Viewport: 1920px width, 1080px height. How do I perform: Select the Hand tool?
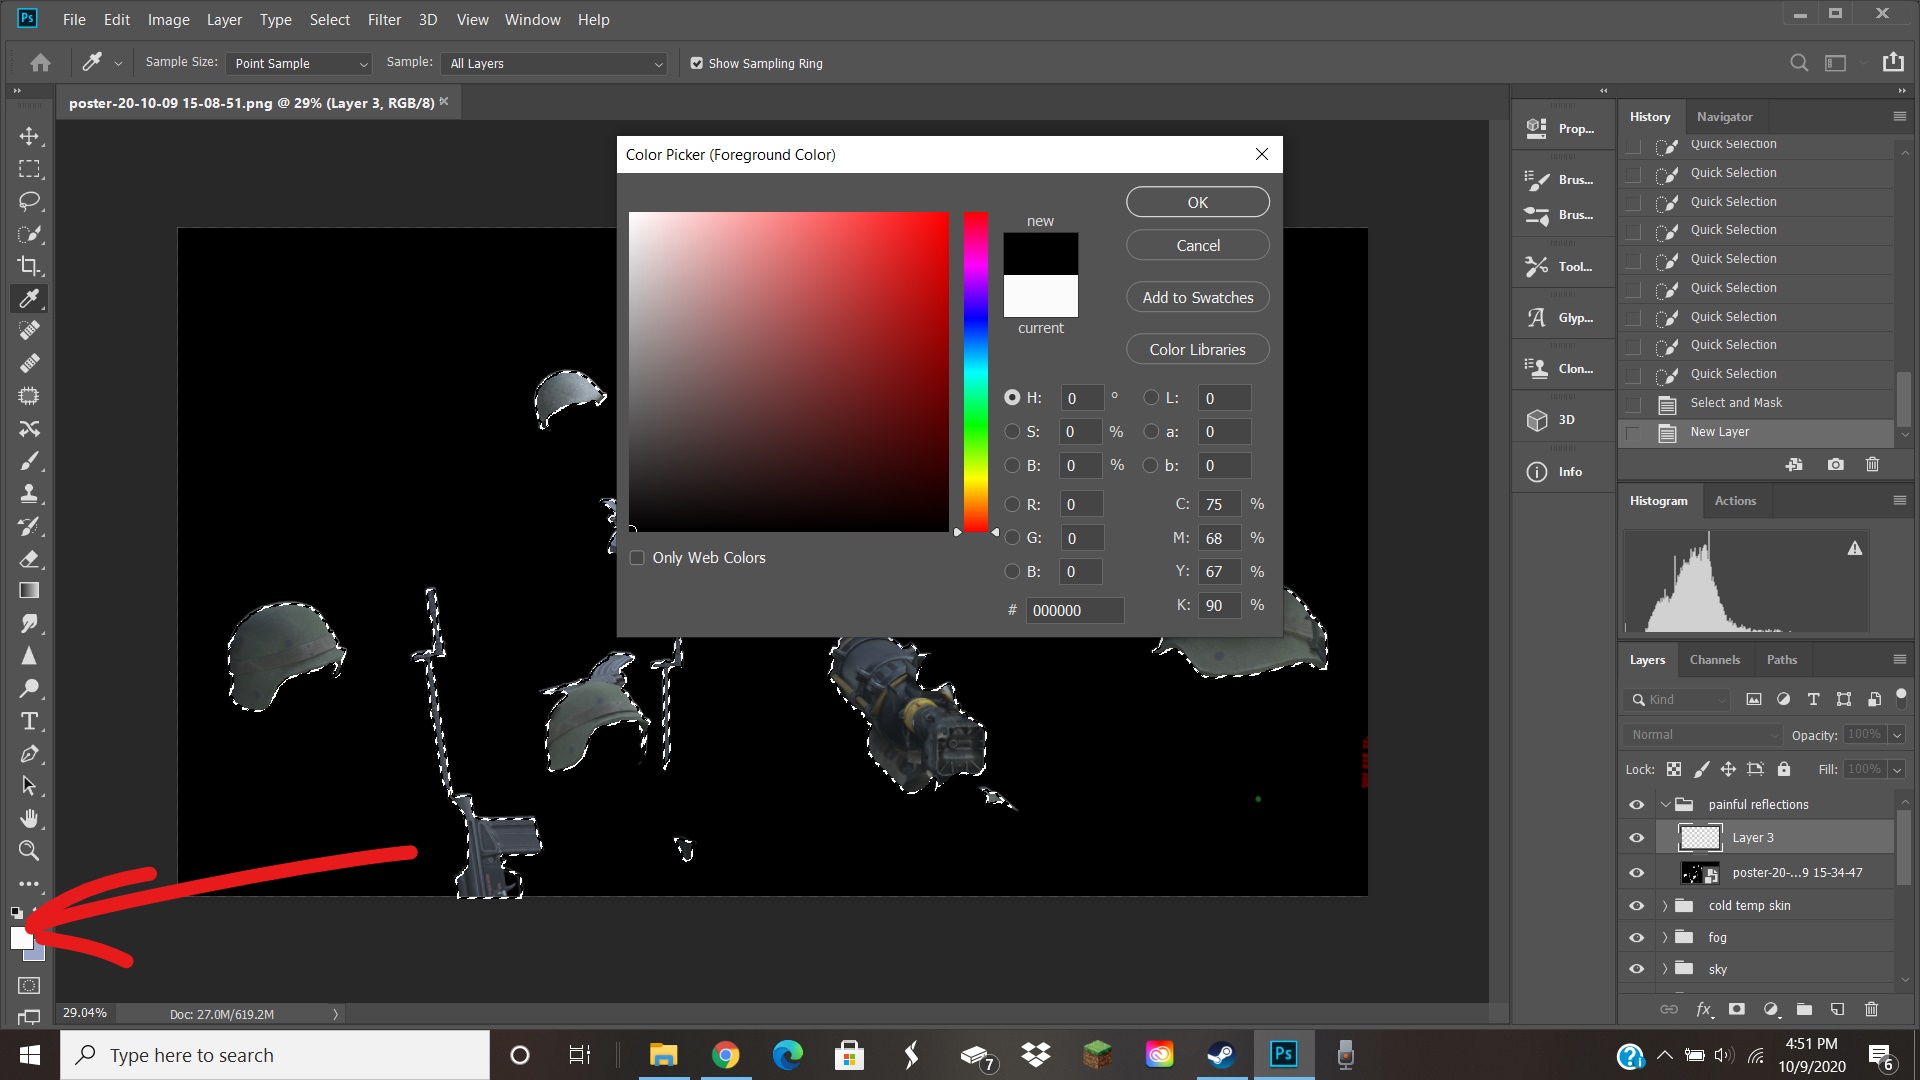[x=29, y=819]
